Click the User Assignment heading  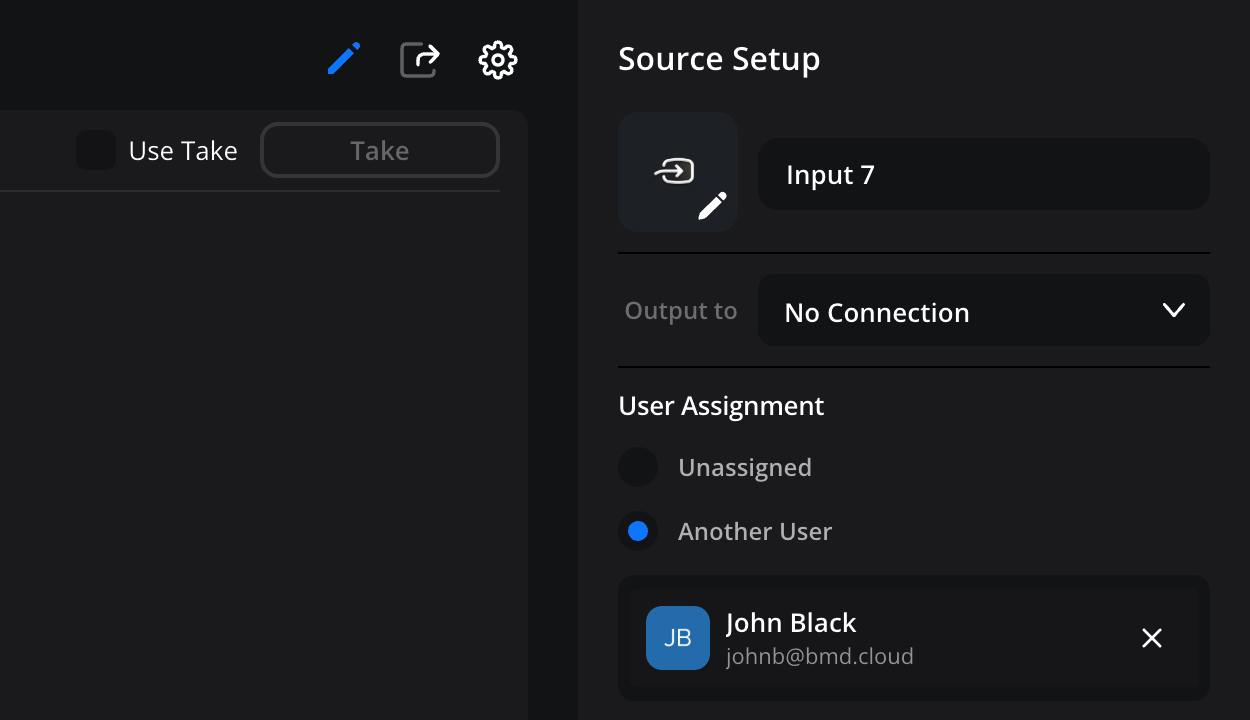coord(721,406)
